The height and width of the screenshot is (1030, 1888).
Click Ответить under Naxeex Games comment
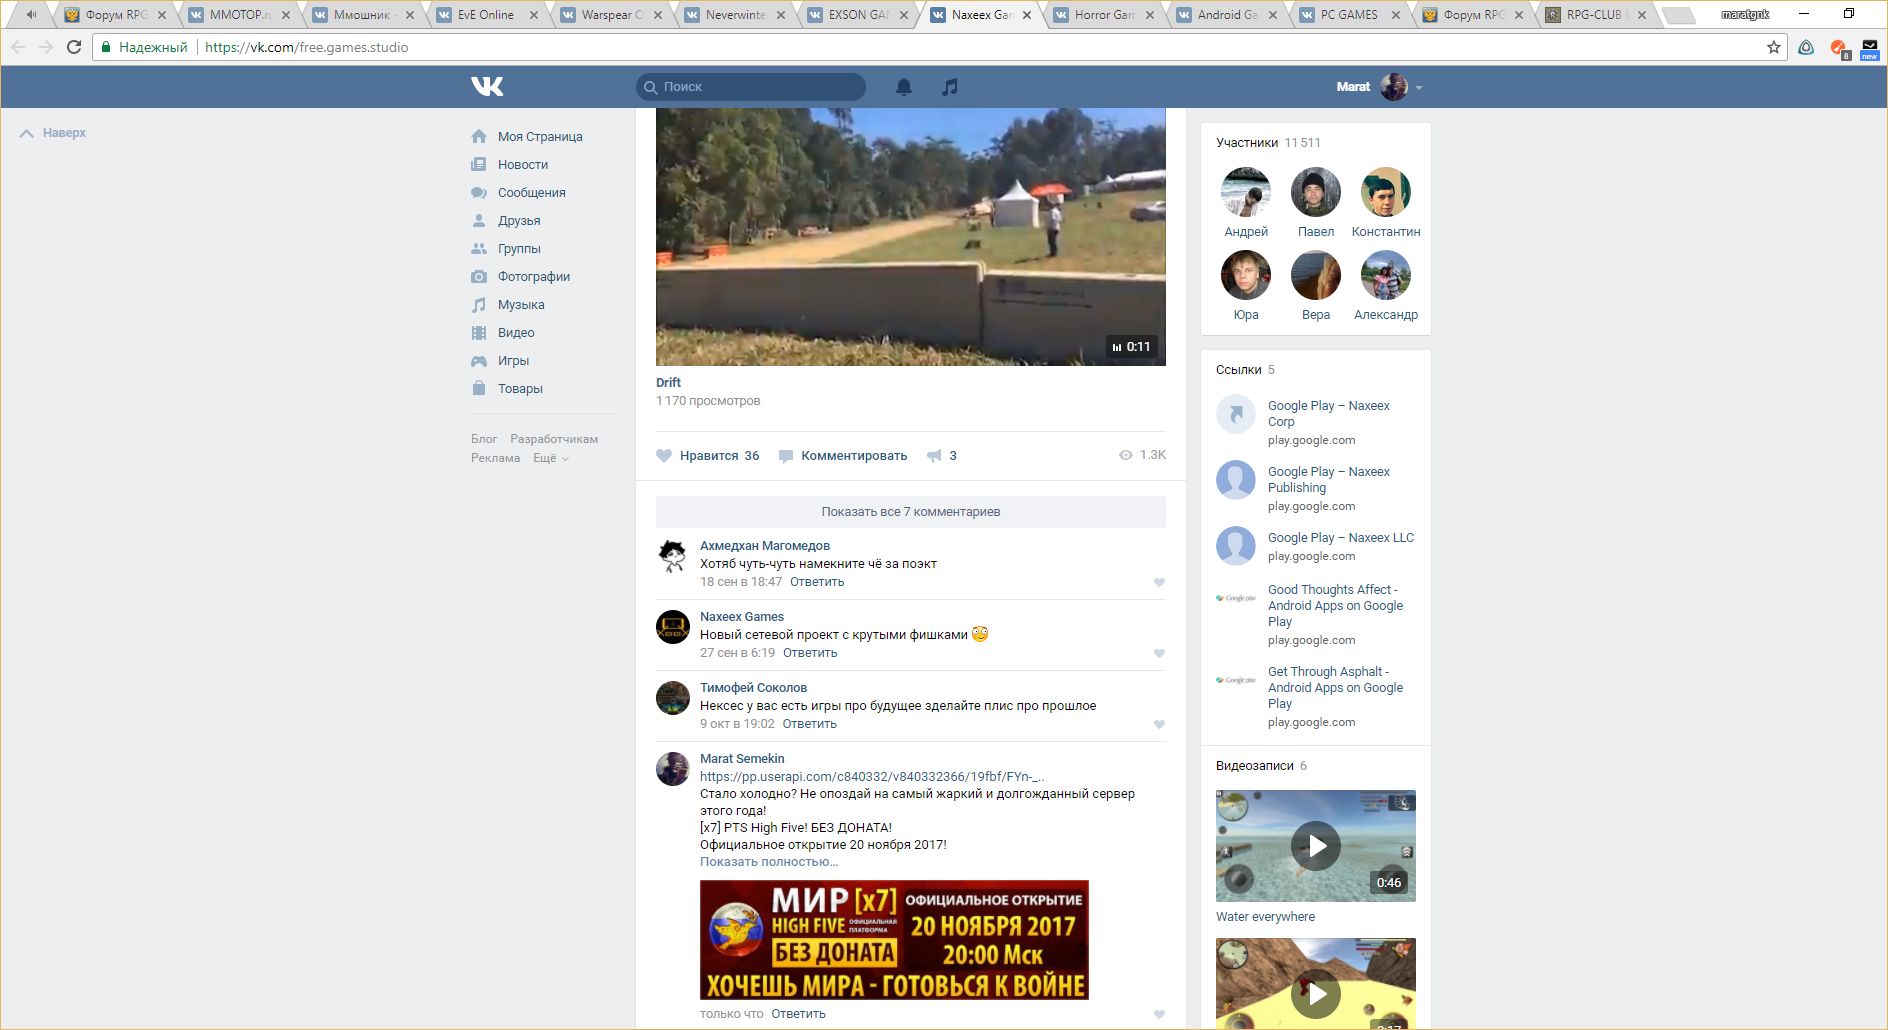point(809,653)
